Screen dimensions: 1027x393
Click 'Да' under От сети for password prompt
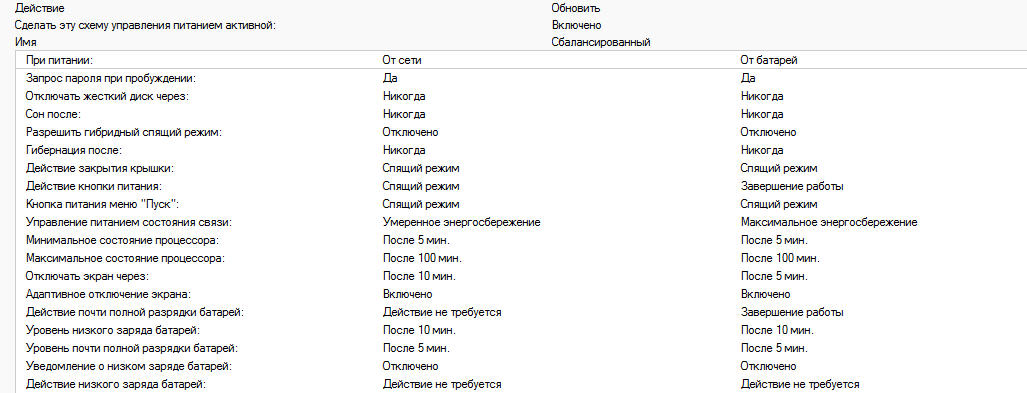(x=390, y=79)
